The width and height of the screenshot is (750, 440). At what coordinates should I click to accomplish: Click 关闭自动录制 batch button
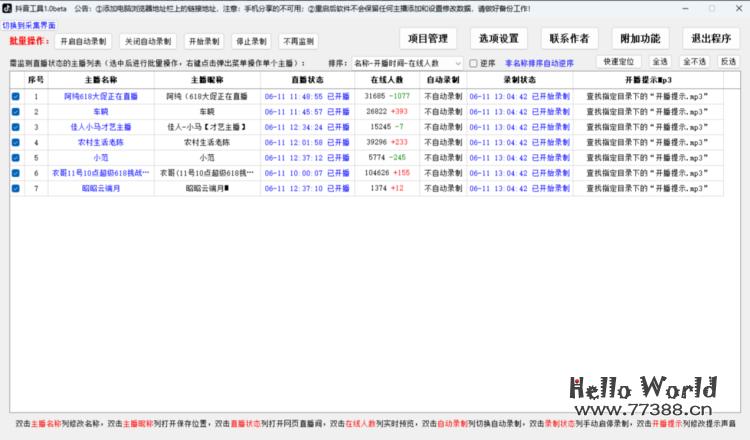pos(148,42)
